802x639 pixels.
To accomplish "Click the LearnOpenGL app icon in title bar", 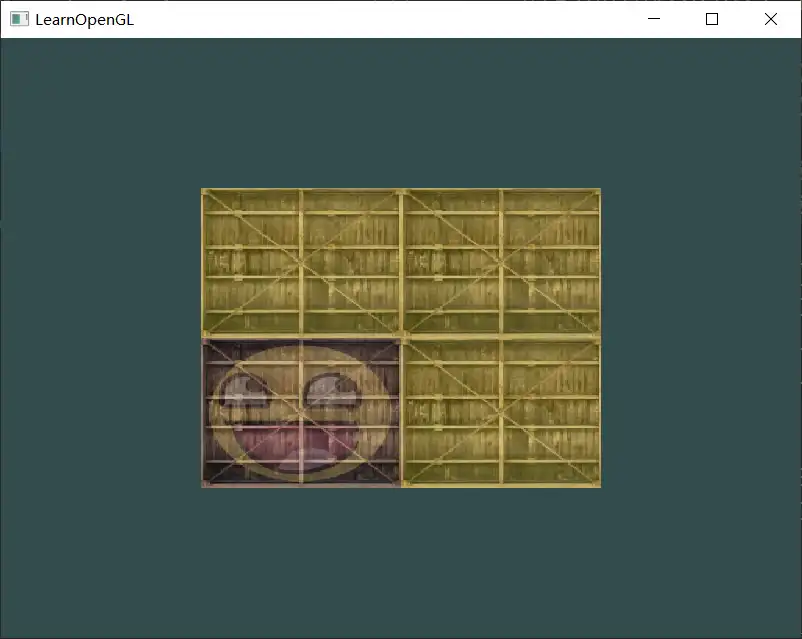I will coord(18,19).
